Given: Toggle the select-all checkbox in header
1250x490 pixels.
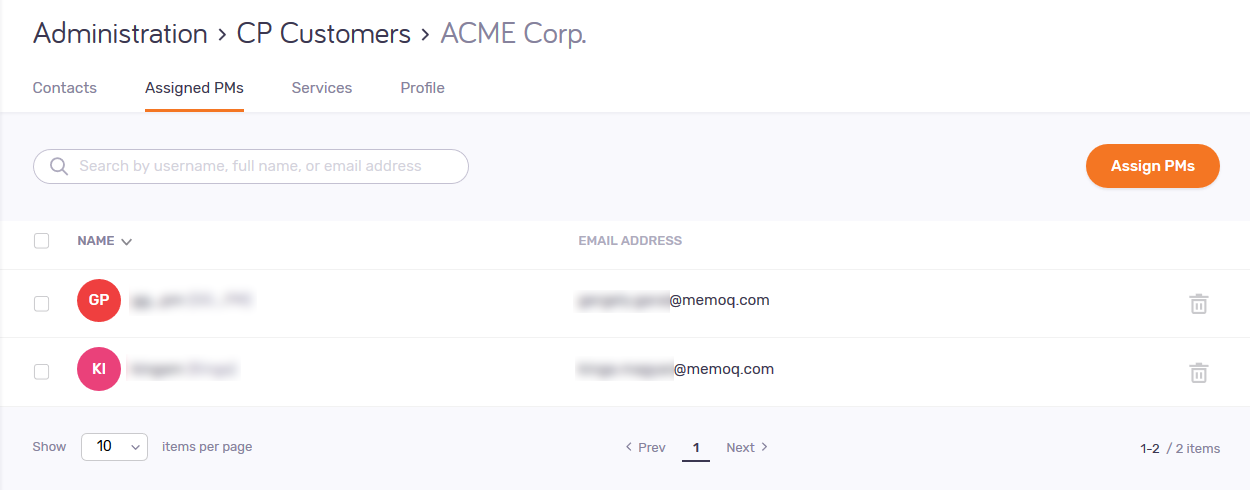Looking at the screenshot, I should 41,241.
